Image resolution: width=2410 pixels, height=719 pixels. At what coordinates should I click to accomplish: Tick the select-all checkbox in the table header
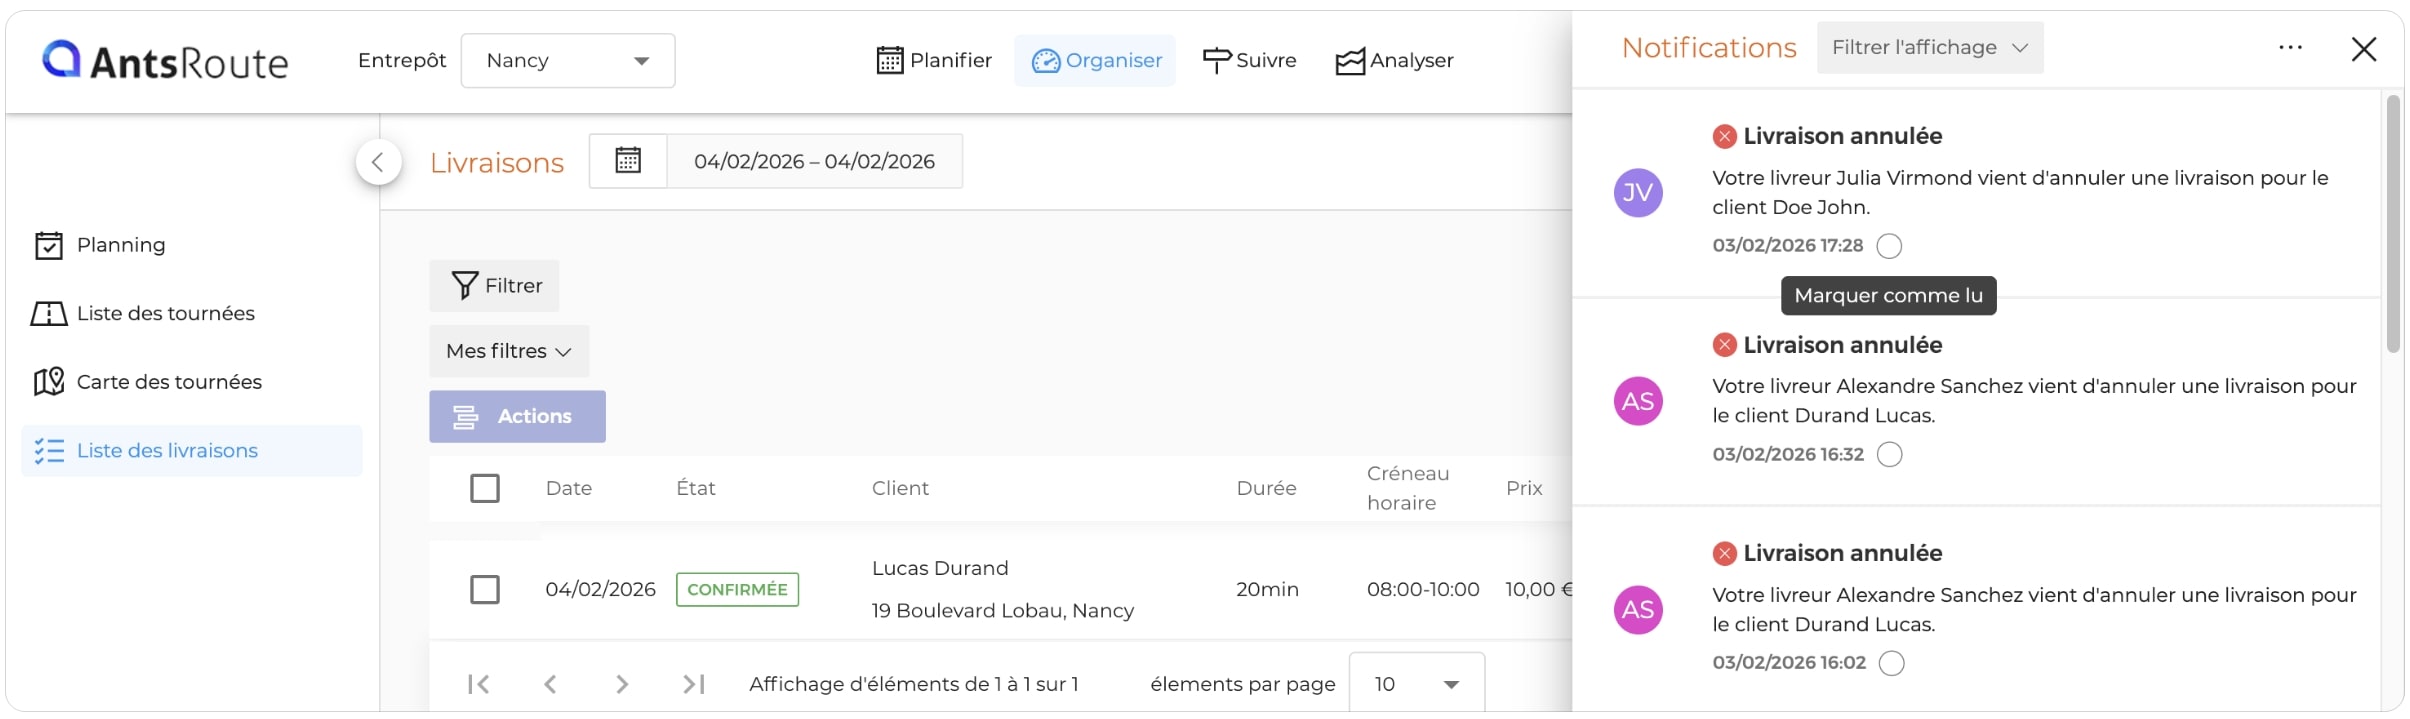point(485,488)
